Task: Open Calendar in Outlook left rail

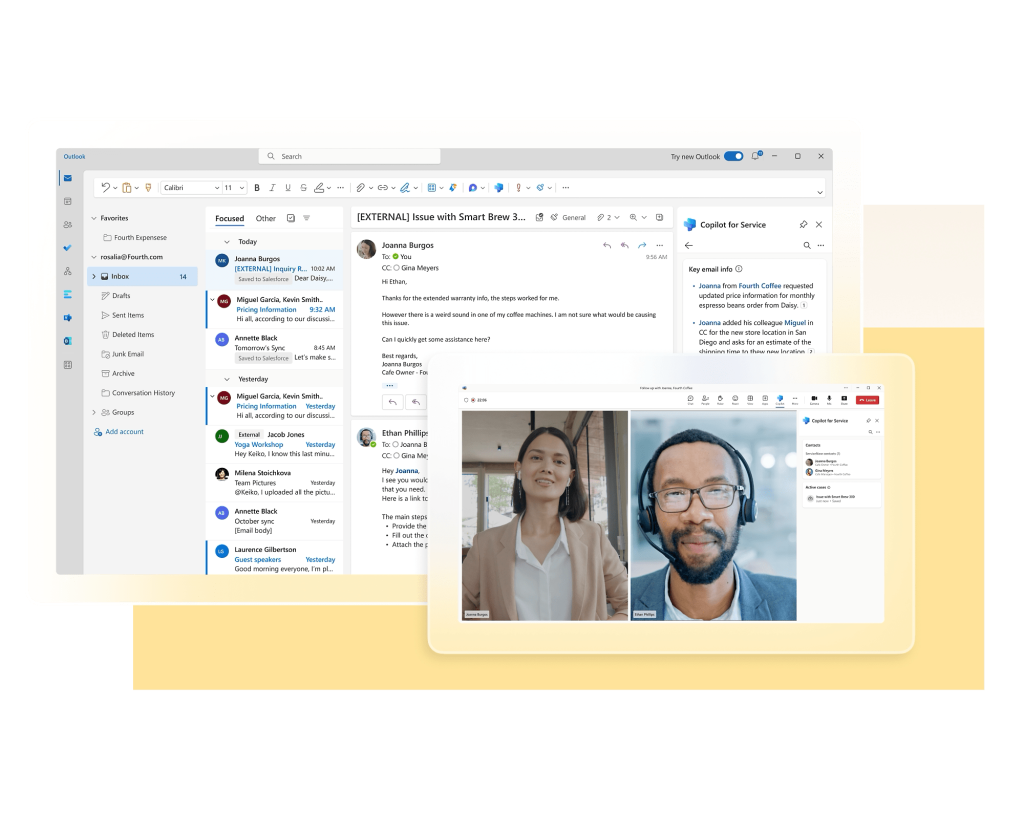Action: (x=68, y=201)
